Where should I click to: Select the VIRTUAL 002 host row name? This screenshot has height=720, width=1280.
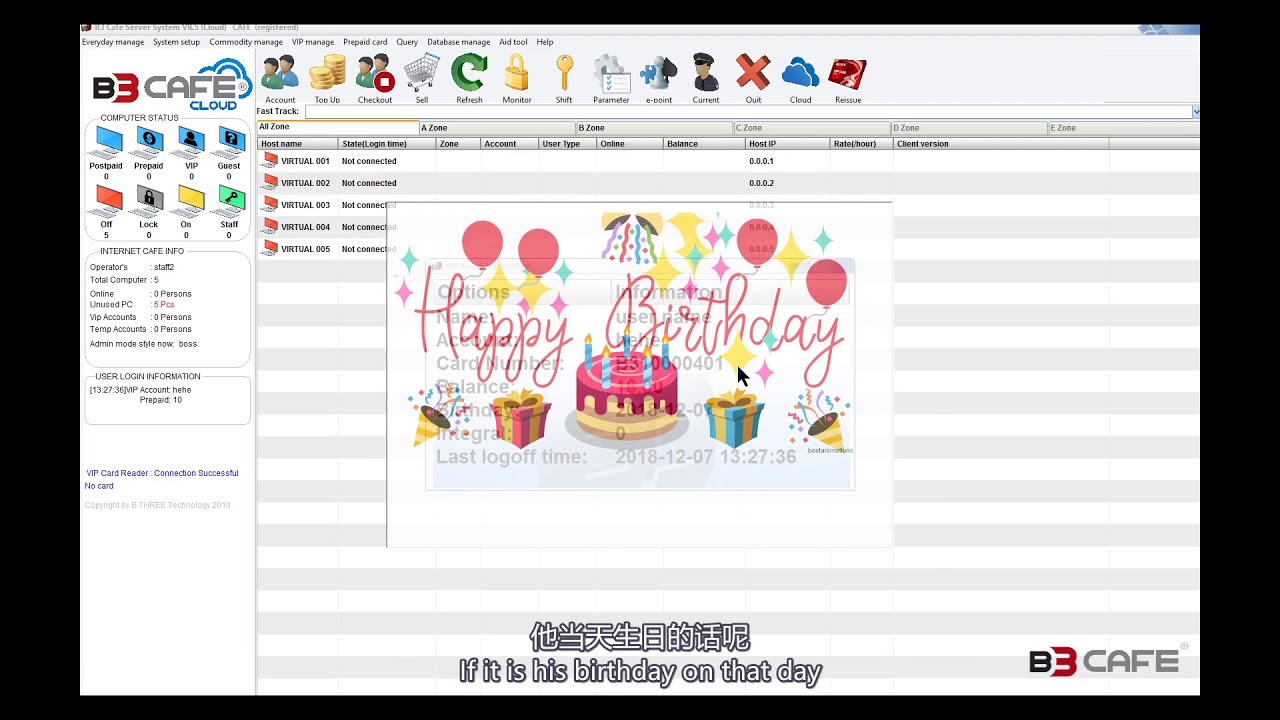tap(305, 183)
